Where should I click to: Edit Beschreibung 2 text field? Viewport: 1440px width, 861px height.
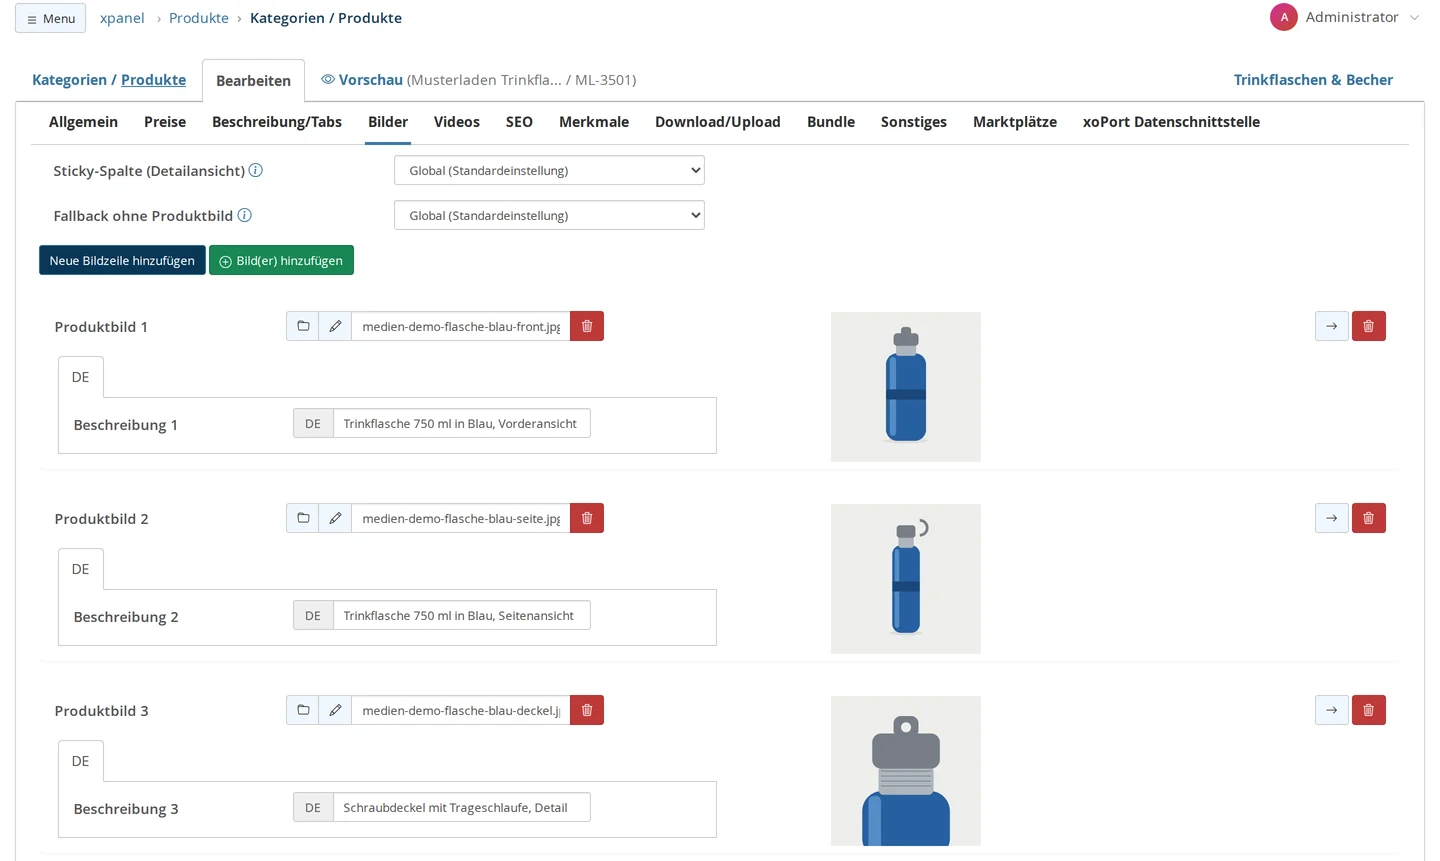(461, 615)
